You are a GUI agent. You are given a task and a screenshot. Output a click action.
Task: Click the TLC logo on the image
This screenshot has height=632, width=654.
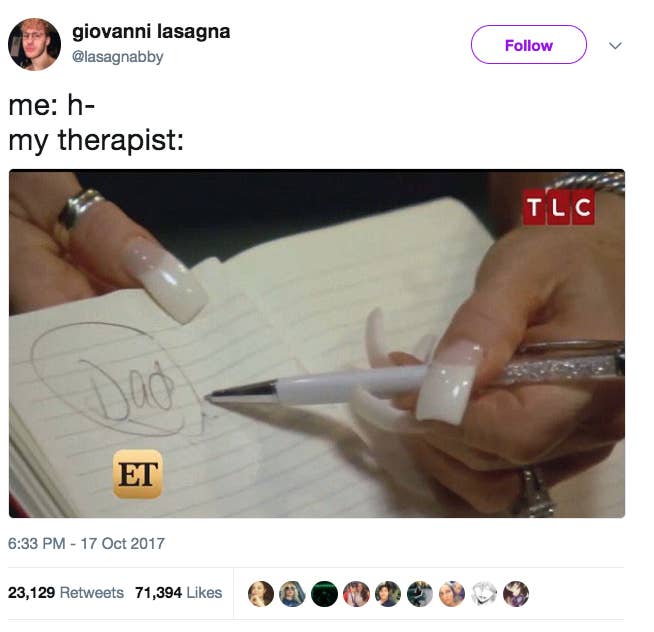(x=558, y=207)
